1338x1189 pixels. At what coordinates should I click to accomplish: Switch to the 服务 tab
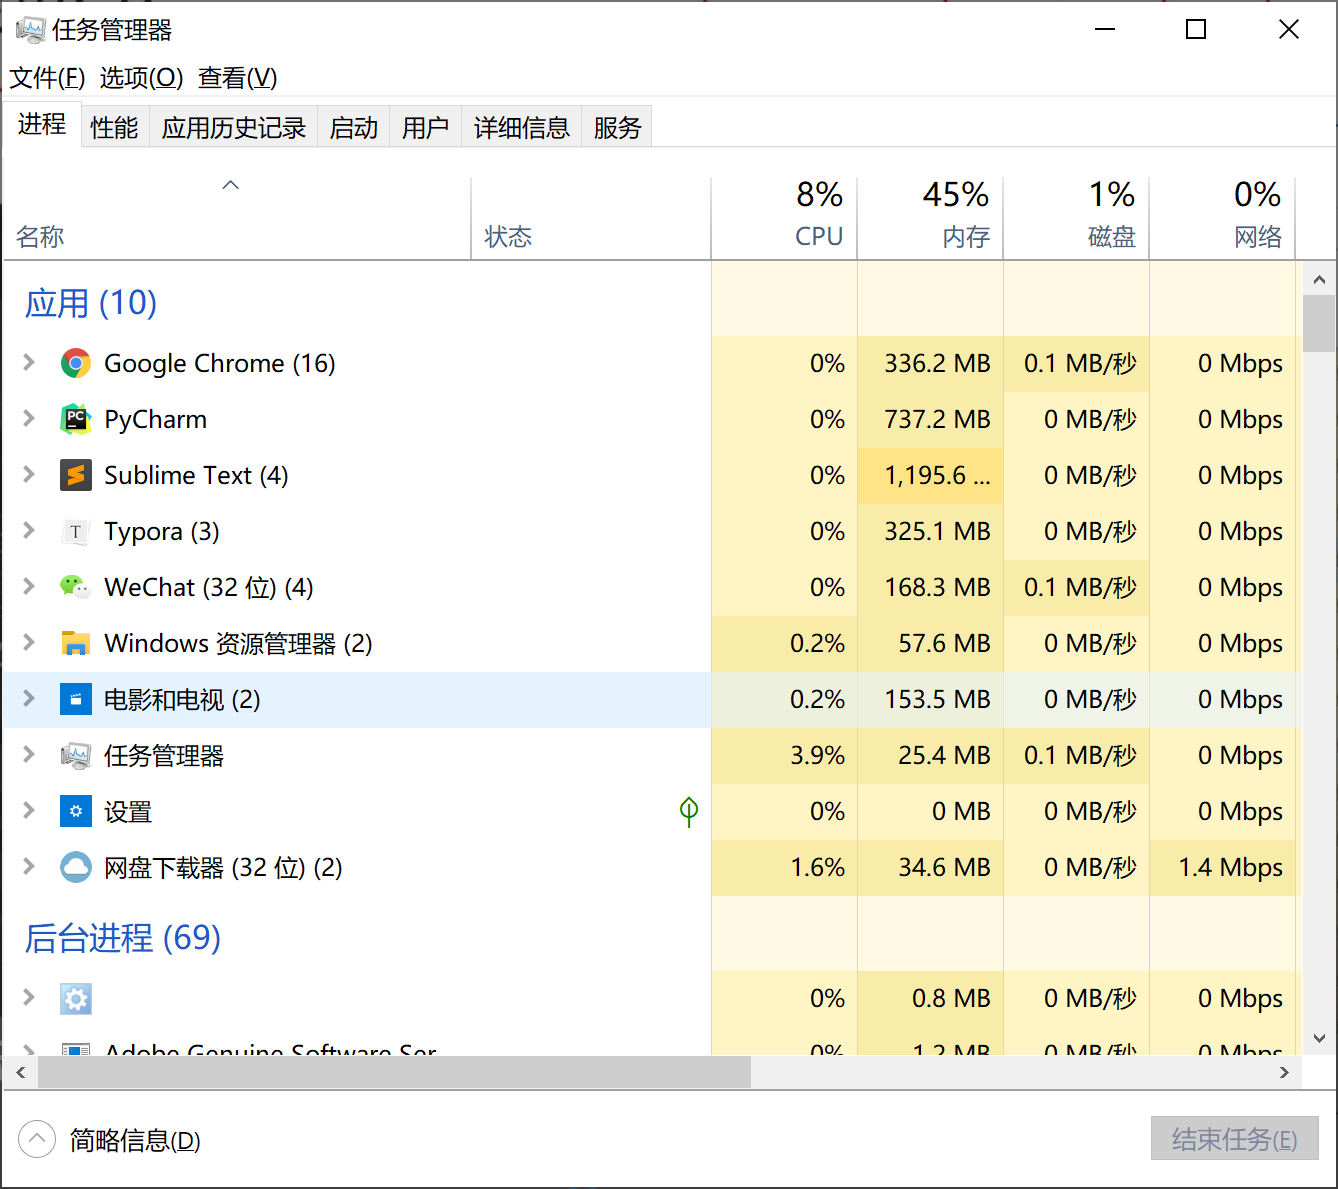pyautogui.click(x=617, y=127)
